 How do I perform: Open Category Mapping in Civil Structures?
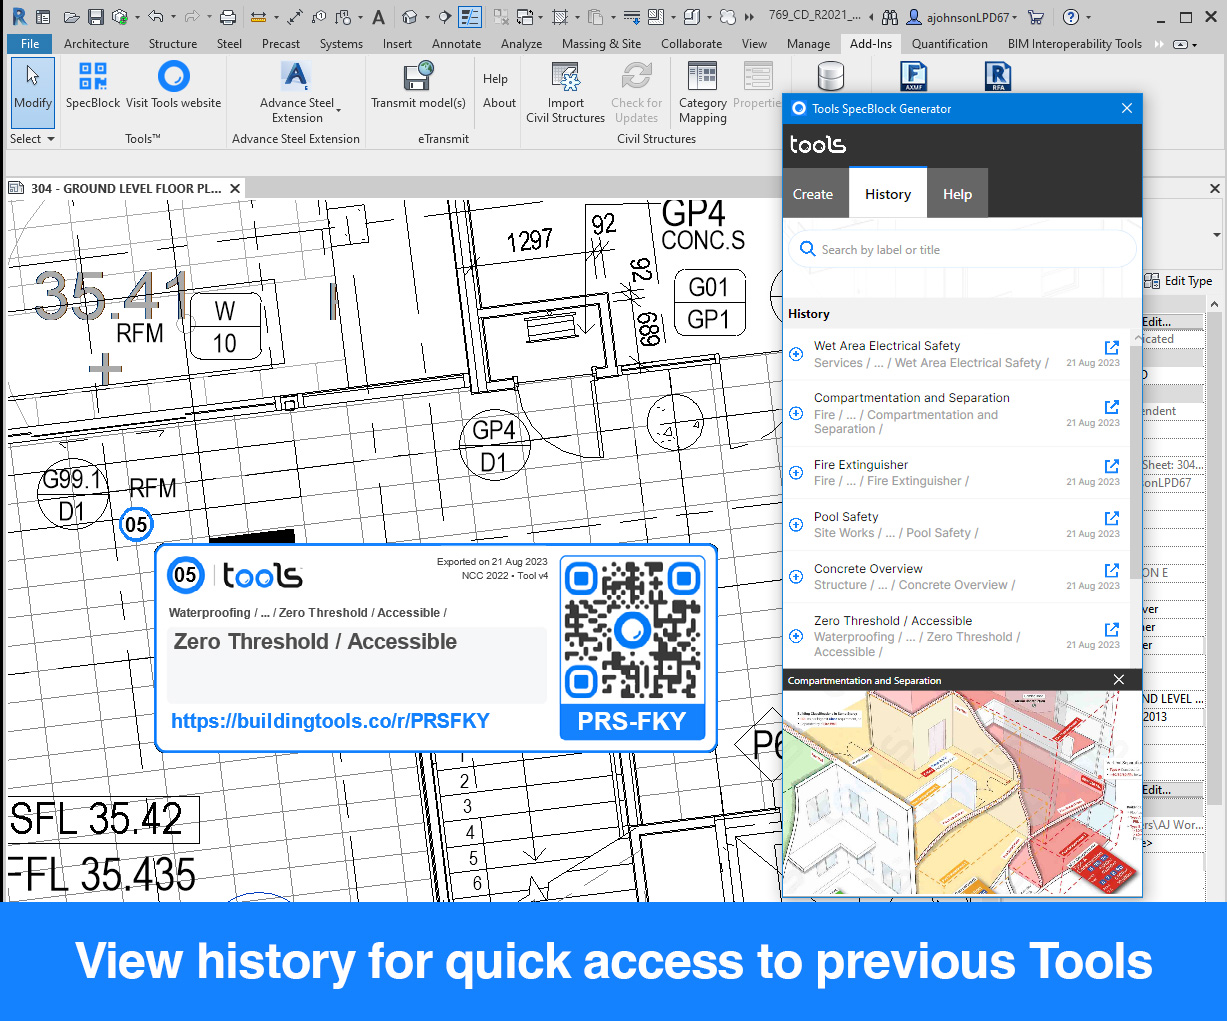pyautogui.click(x=702, y=92)
